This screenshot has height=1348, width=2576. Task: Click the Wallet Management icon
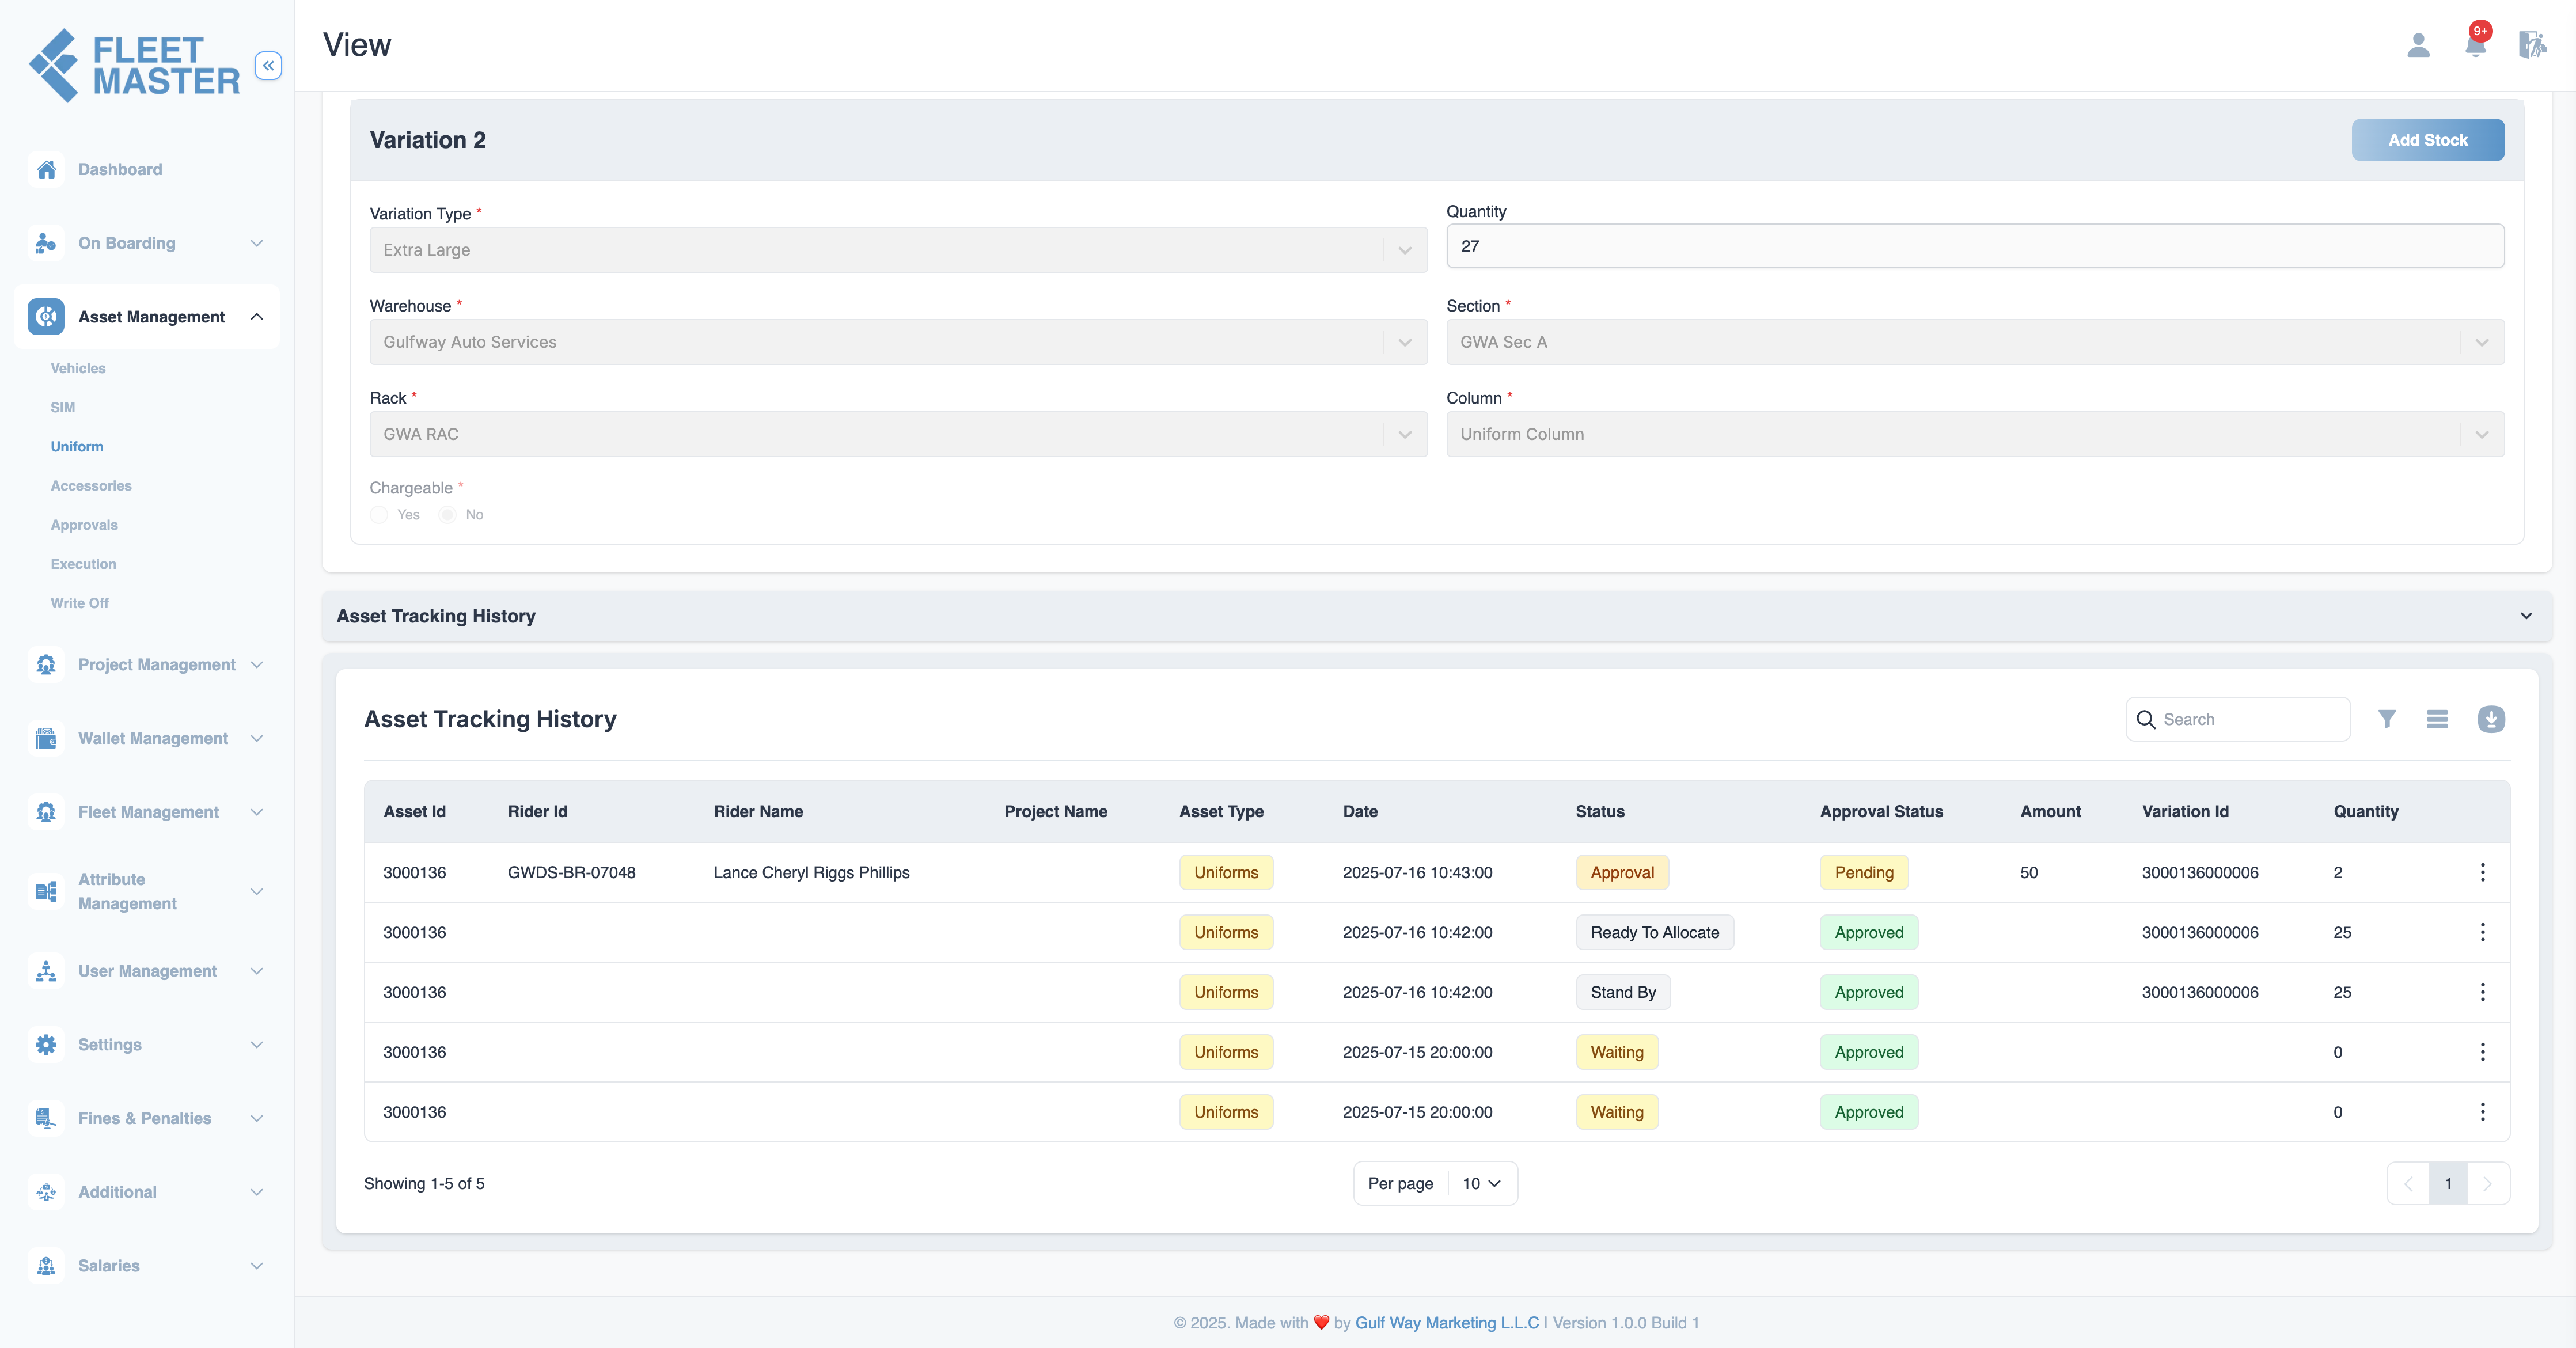[46, 739]
